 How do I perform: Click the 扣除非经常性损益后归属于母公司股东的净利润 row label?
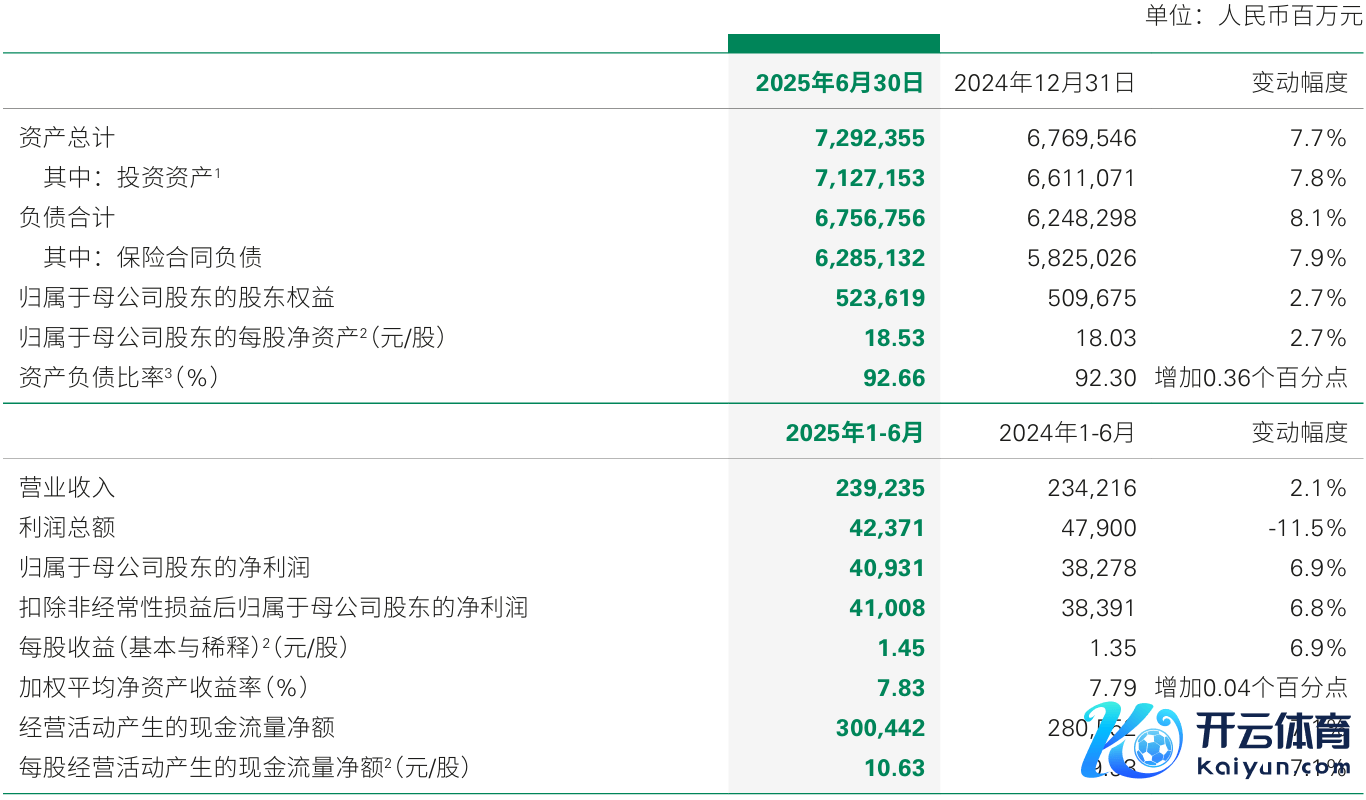pos(273,608)
